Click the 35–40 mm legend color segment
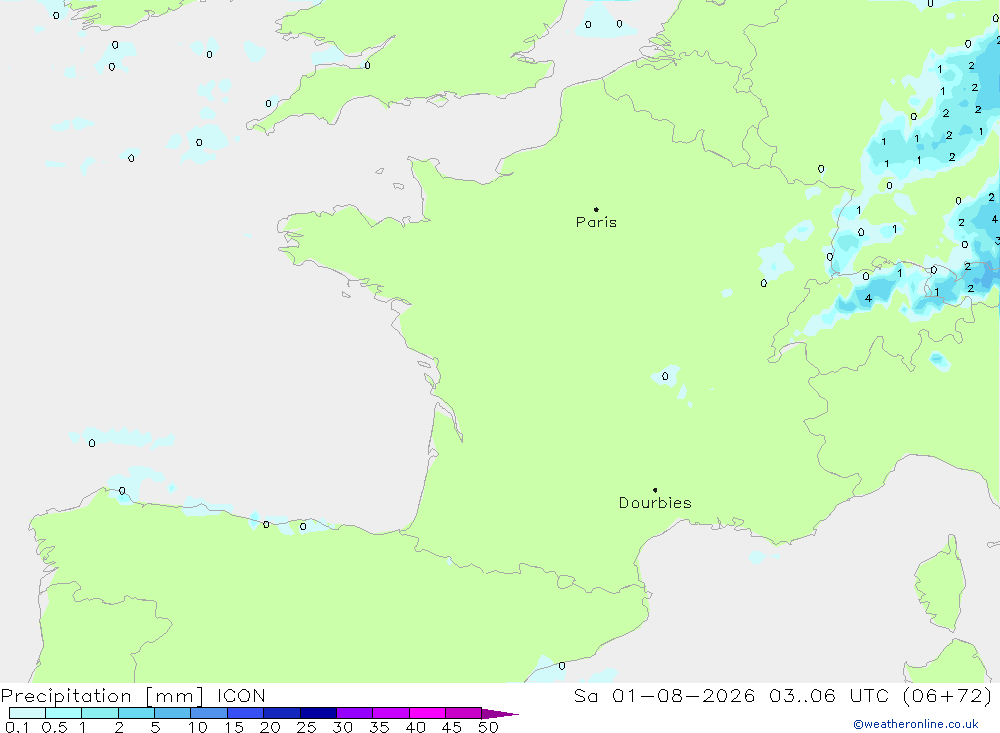Image resolution: width=1000 pixels, height=733 pixels. tap(391, 713)
